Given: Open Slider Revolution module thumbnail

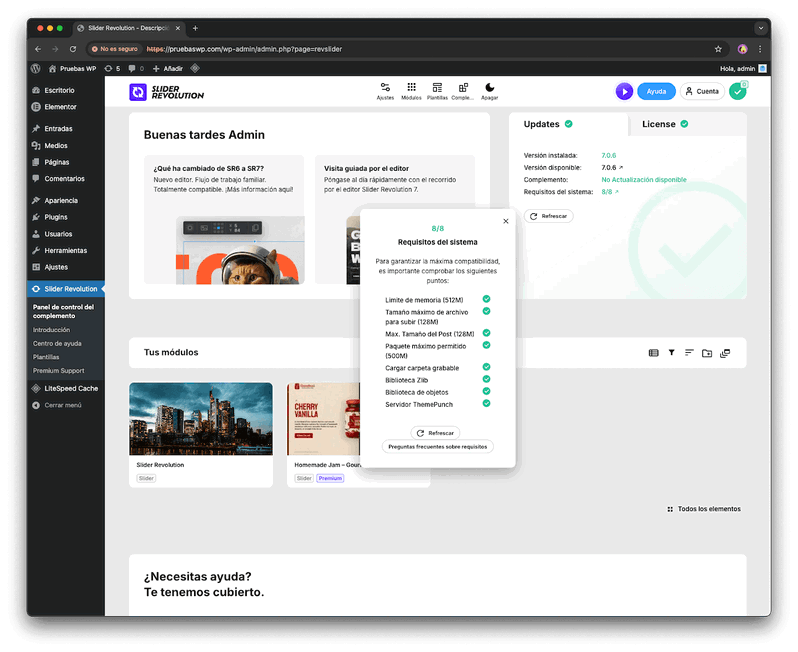Looking at the screenshot, I should (201, 419).
